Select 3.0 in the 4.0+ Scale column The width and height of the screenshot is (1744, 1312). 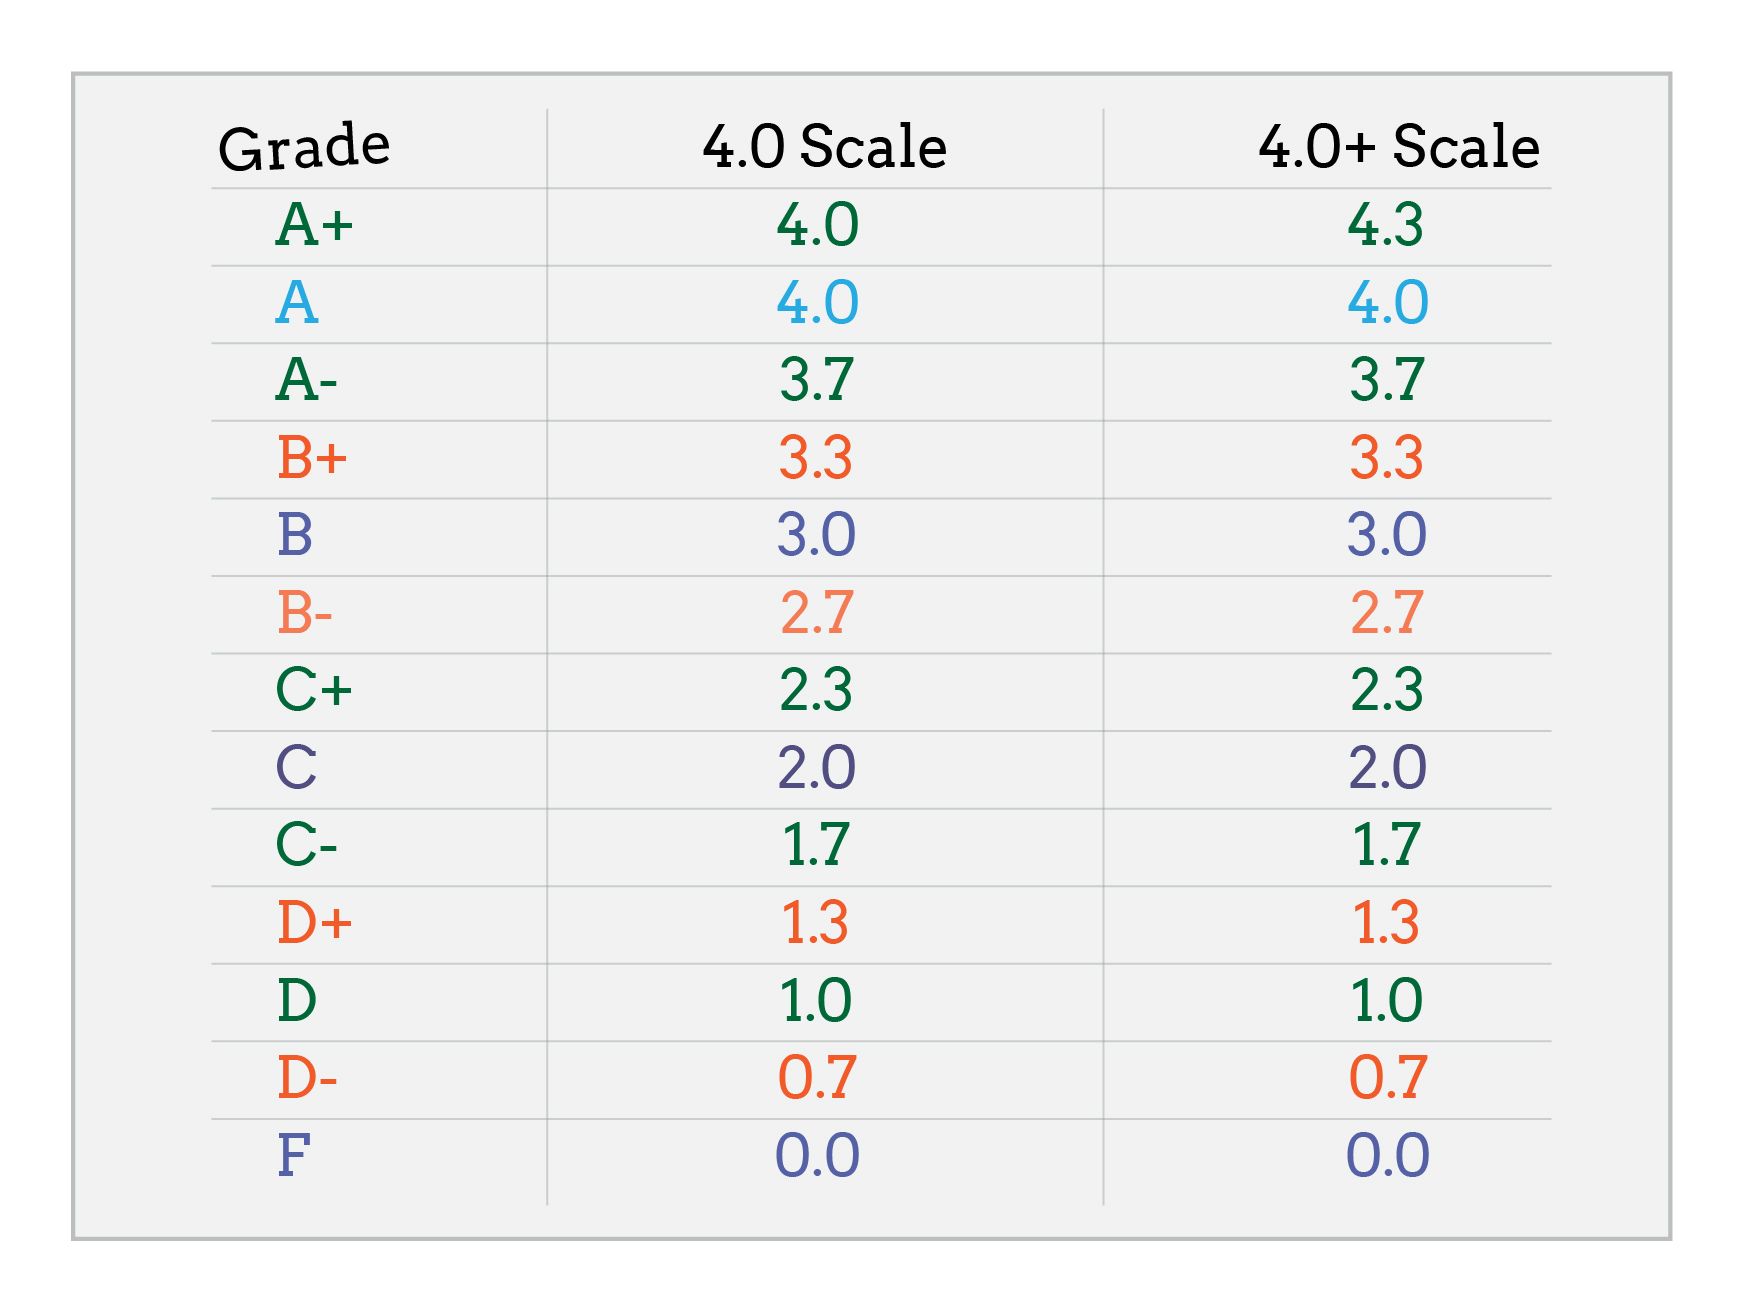tap(1387, 535)
